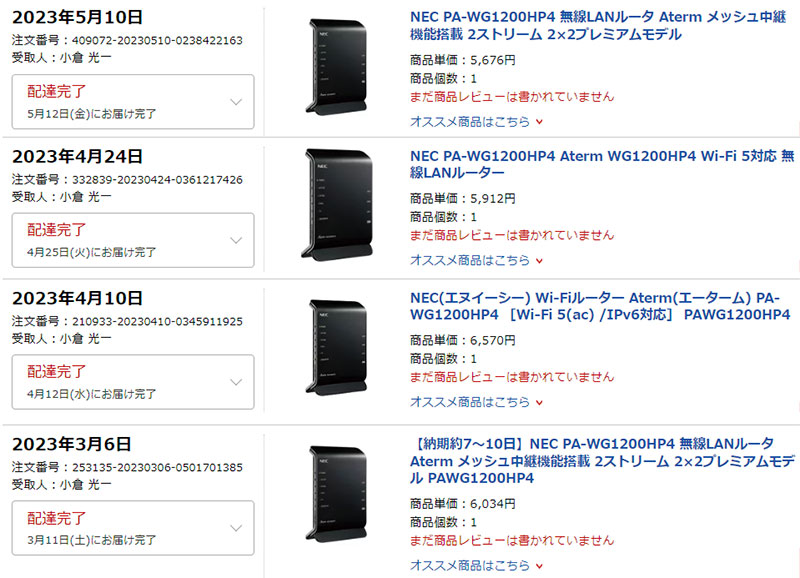Open router thumbnail for March 6 order

(337, 494)
